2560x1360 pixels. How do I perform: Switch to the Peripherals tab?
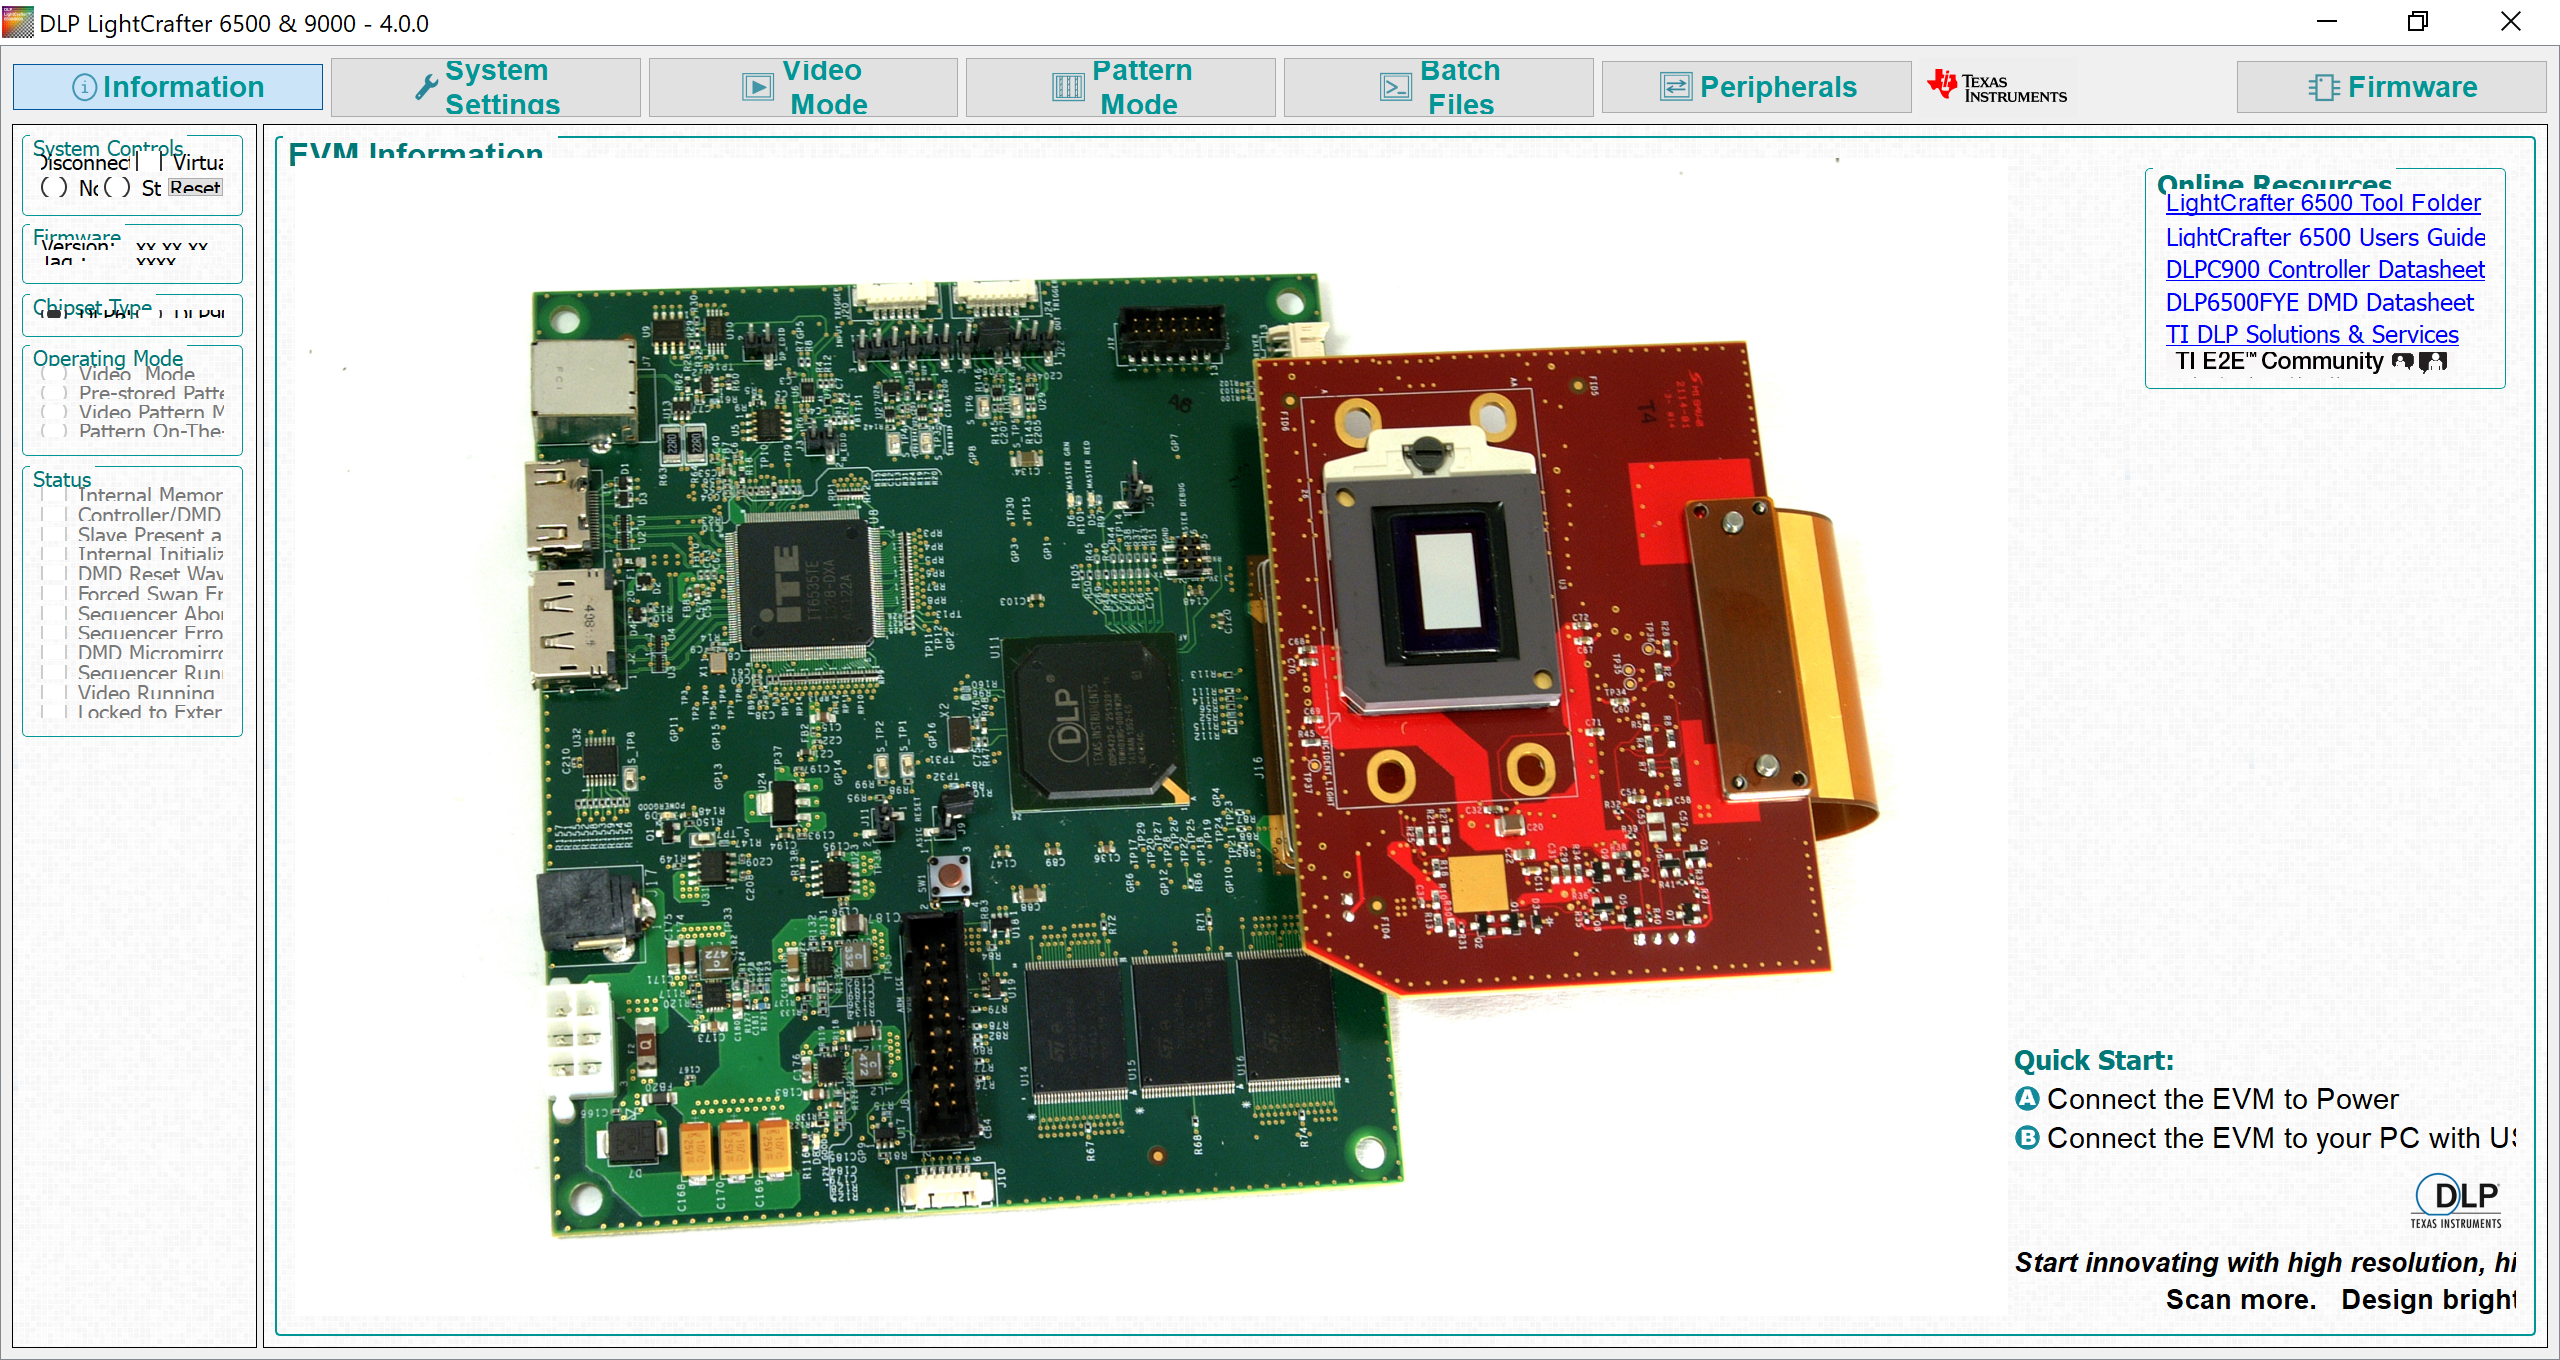(1757, 87)
